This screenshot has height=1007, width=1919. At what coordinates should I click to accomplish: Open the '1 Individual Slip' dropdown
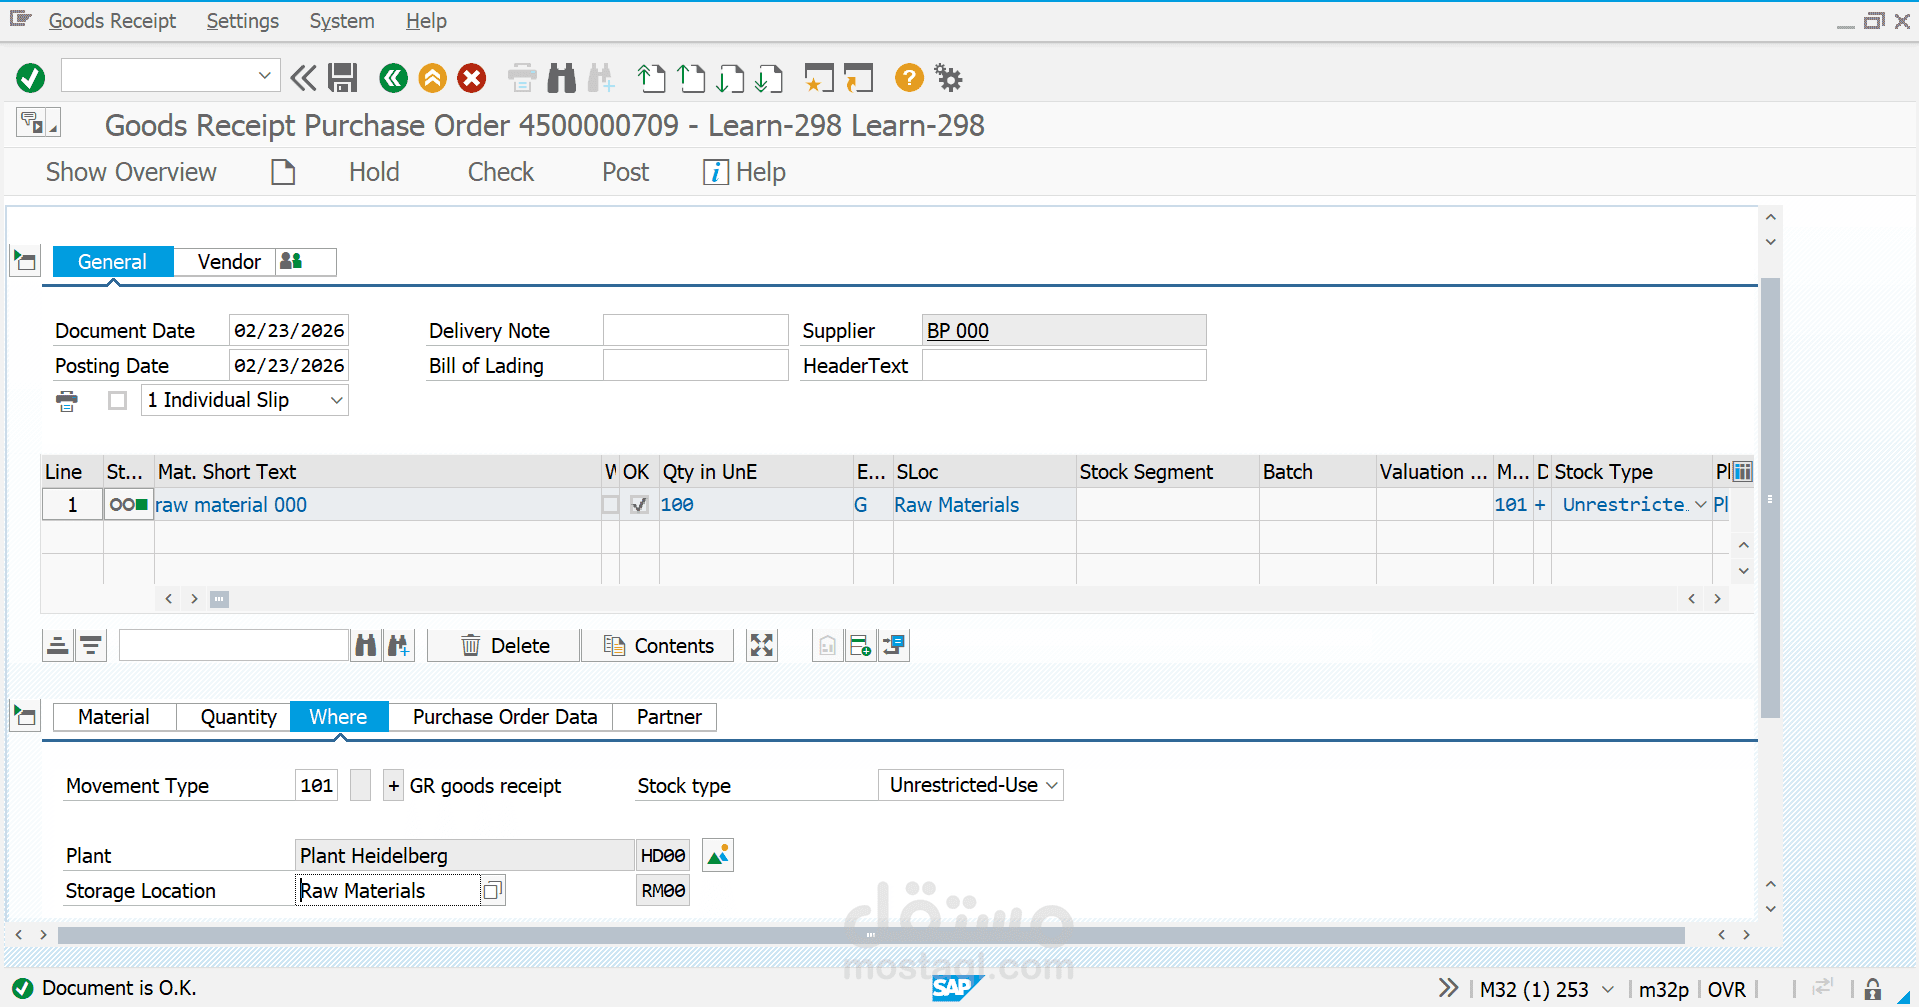[x=336, y=400]
